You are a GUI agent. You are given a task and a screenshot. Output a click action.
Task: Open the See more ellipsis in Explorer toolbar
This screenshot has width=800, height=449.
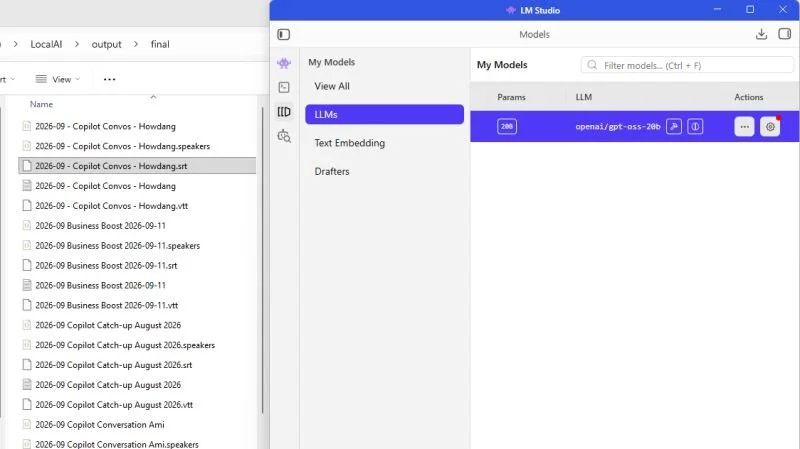point(109,79)
